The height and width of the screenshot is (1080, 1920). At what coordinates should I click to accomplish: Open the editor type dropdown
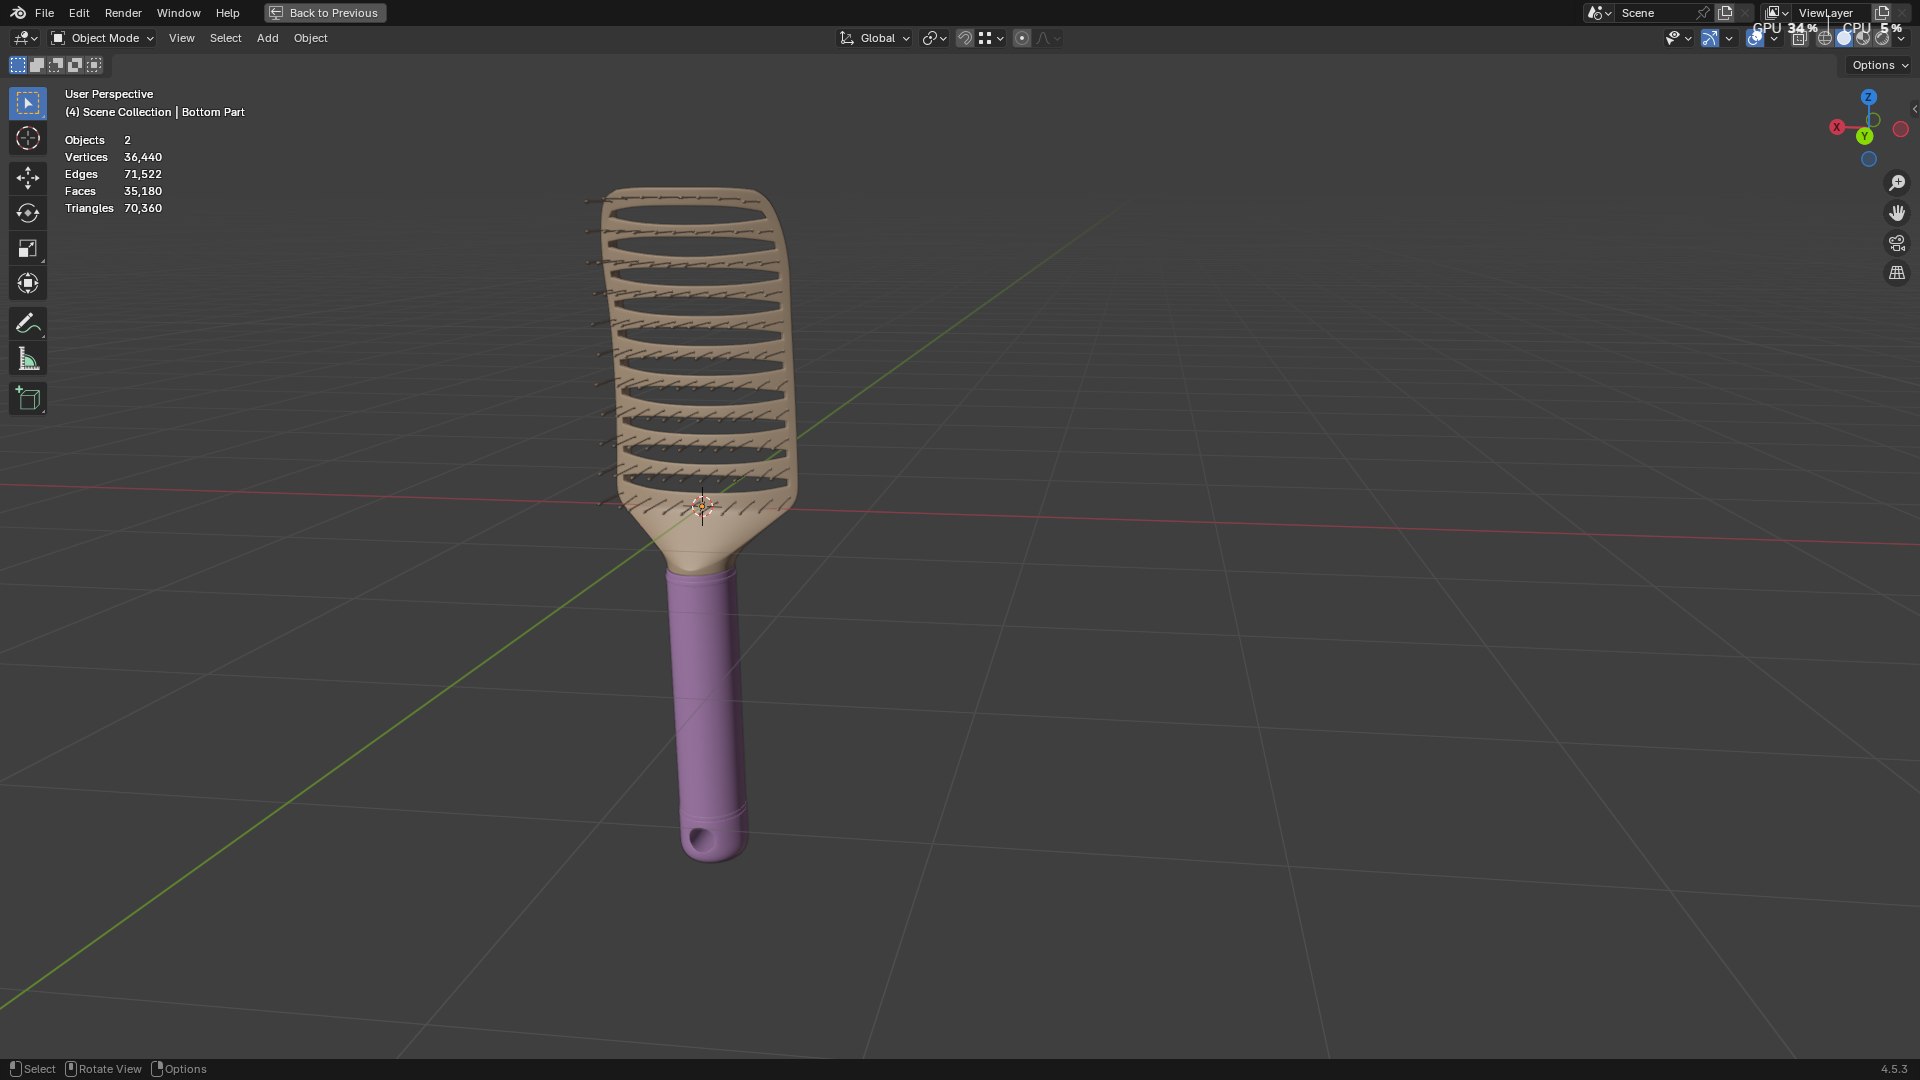[x=25, y=38]
